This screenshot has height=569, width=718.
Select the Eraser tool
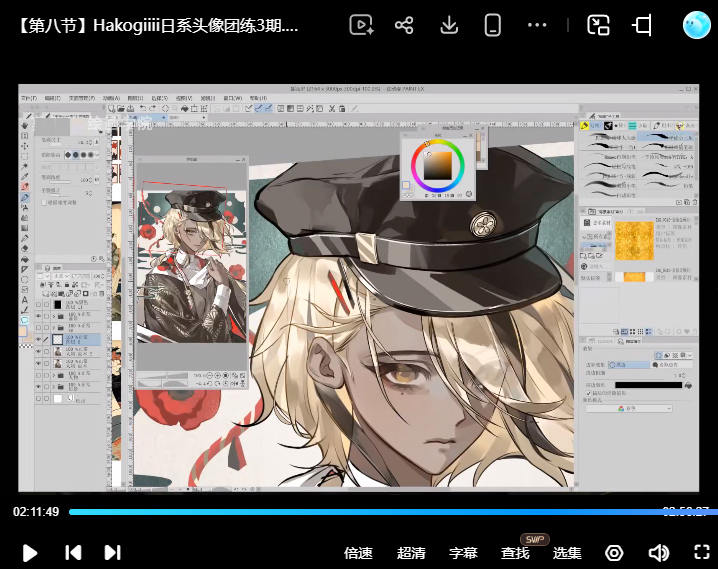(25, 249)
